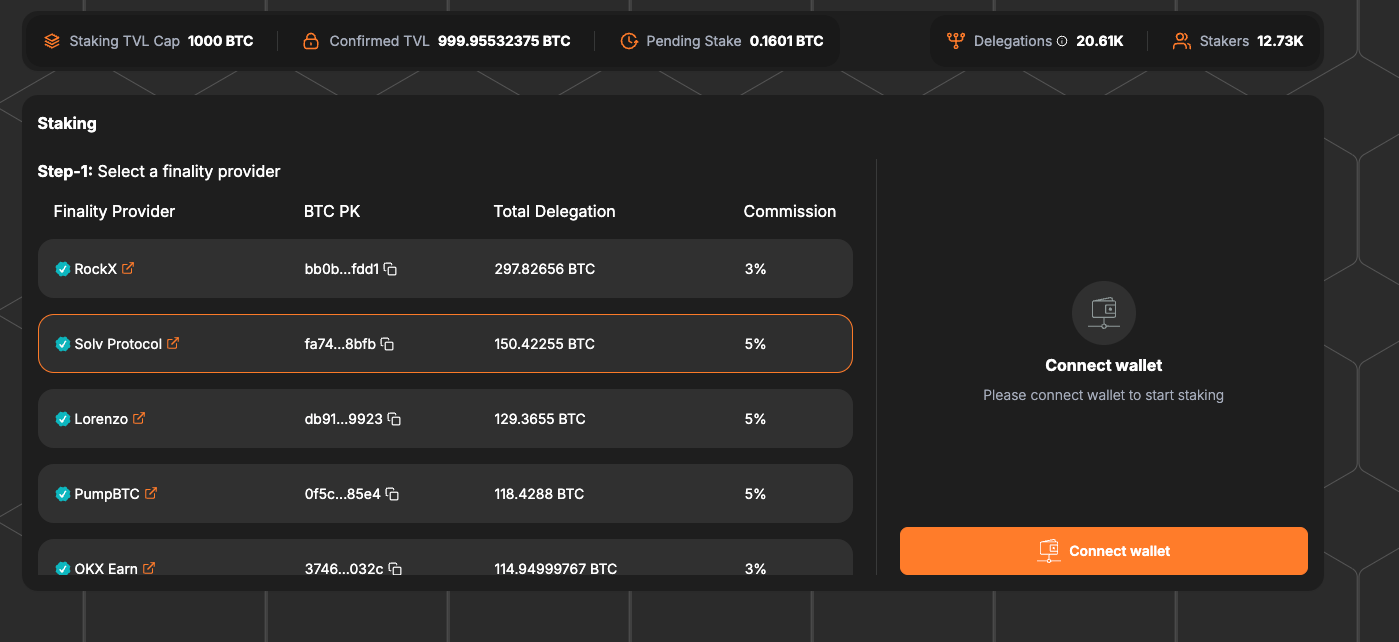Click Pending Stake value 0.1601 BTC
The height and width of the screenshot is (642, 1399).
[x=787, y=41]
